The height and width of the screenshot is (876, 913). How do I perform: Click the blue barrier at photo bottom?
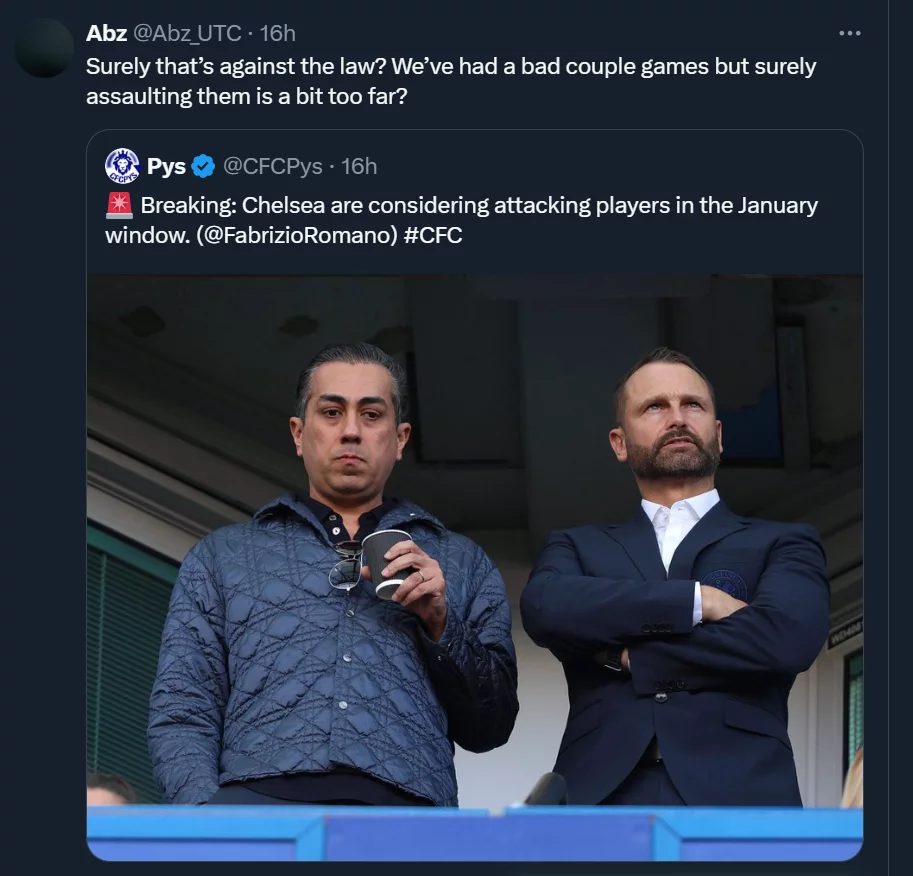474,833
